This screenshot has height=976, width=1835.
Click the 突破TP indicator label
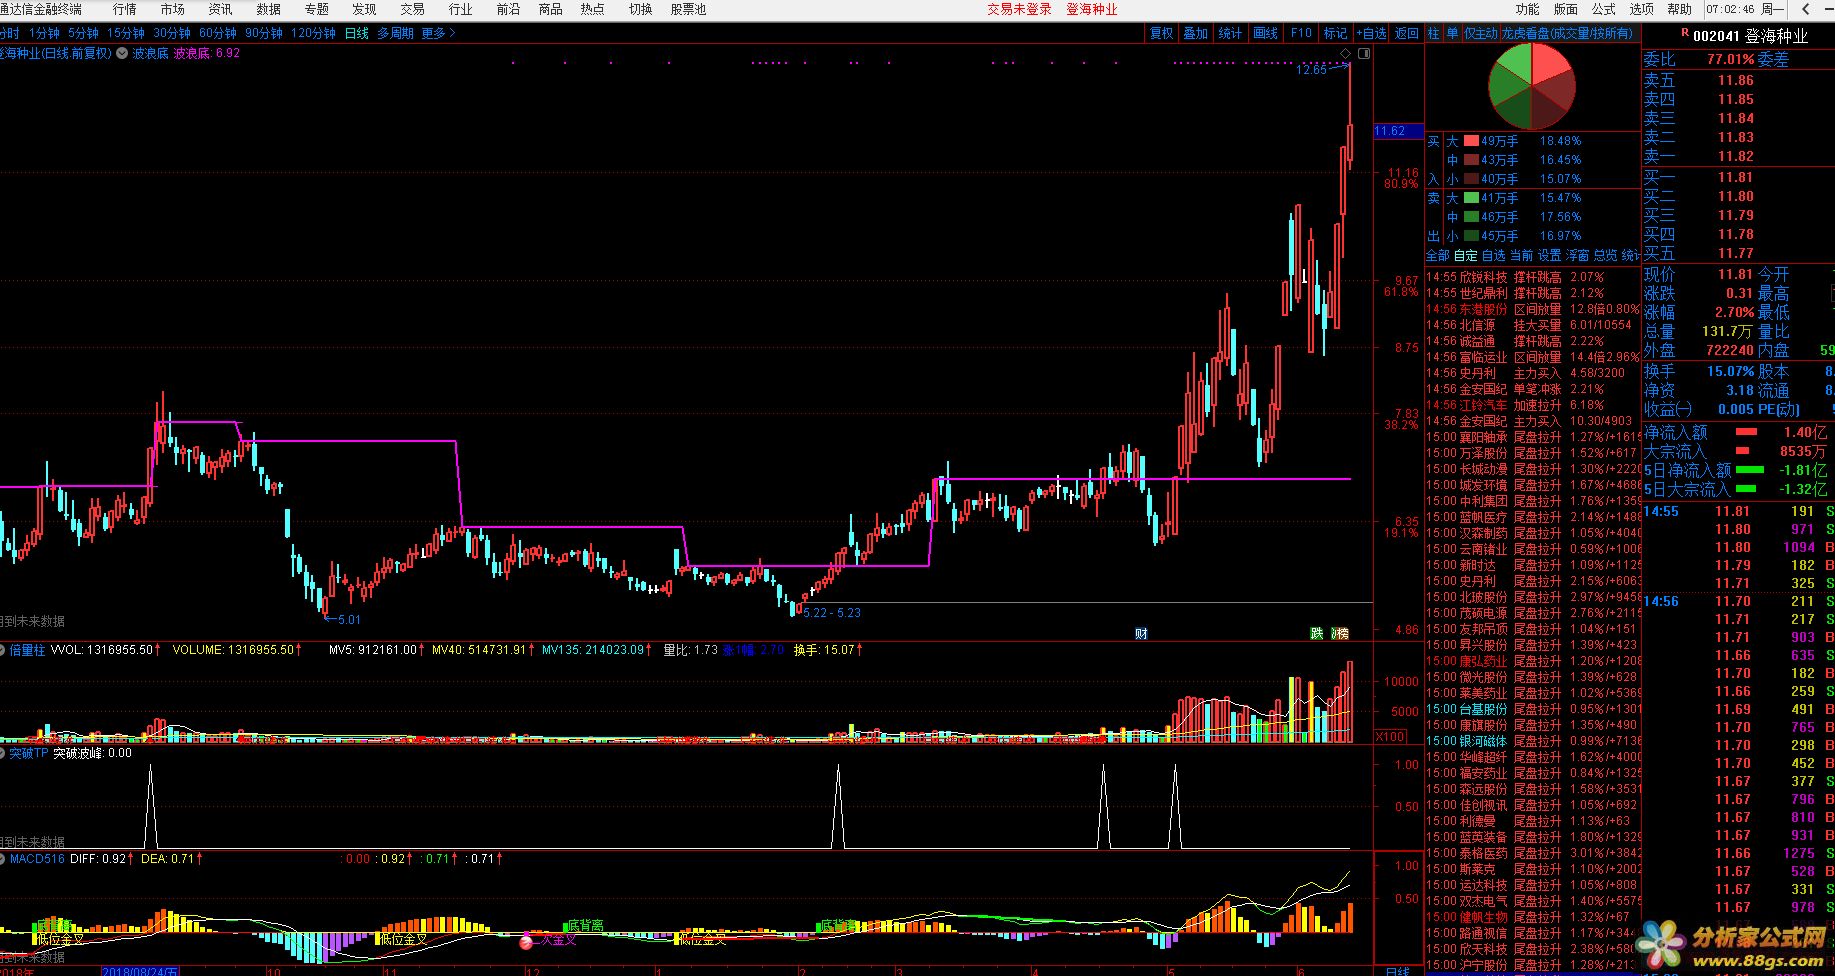pyautogui.click(x=28, y=753)
